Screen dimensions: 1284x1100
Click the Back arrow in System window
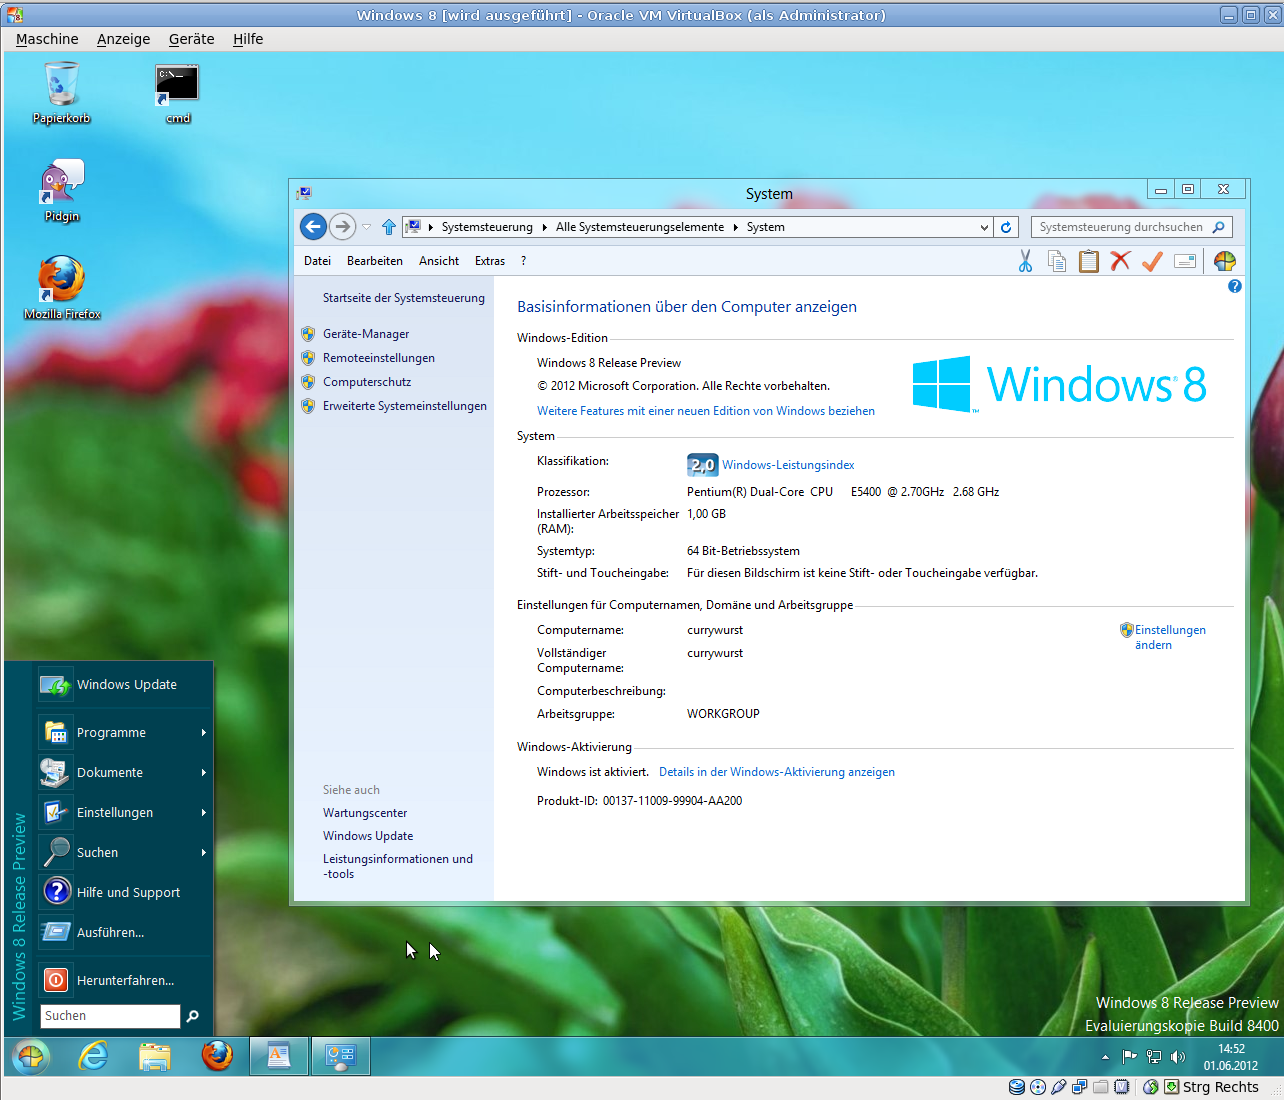pyautogui.click(x=313, y=227)
